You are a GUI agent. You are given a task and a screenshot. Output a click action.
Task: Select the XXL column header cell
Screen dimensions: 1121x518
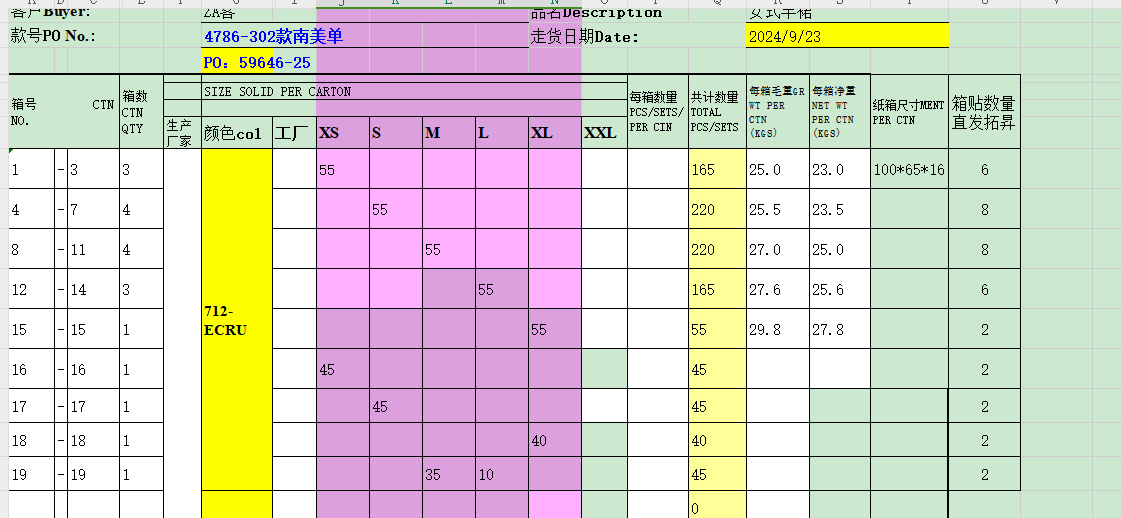(x=604, y=133)
